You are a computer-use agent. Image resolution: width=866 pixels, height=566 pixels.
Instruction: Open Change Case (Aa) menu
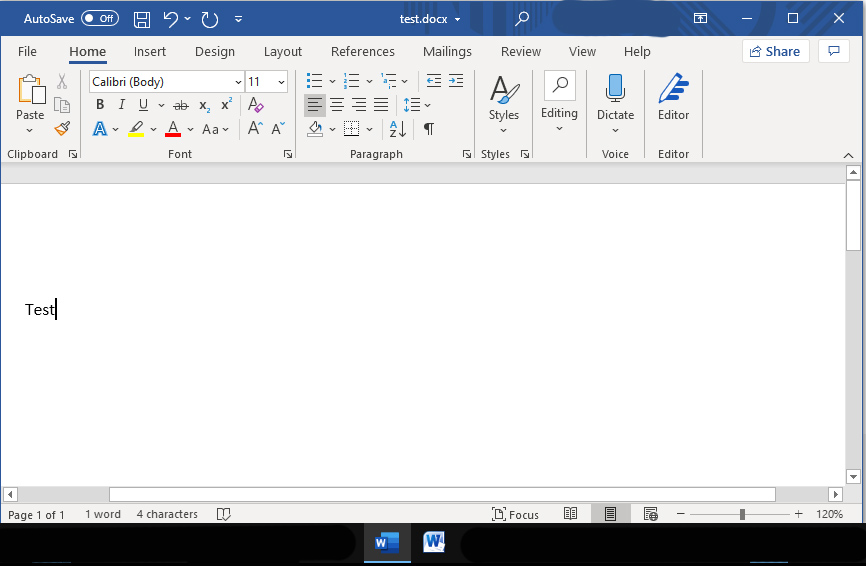[x=215, y=130]
